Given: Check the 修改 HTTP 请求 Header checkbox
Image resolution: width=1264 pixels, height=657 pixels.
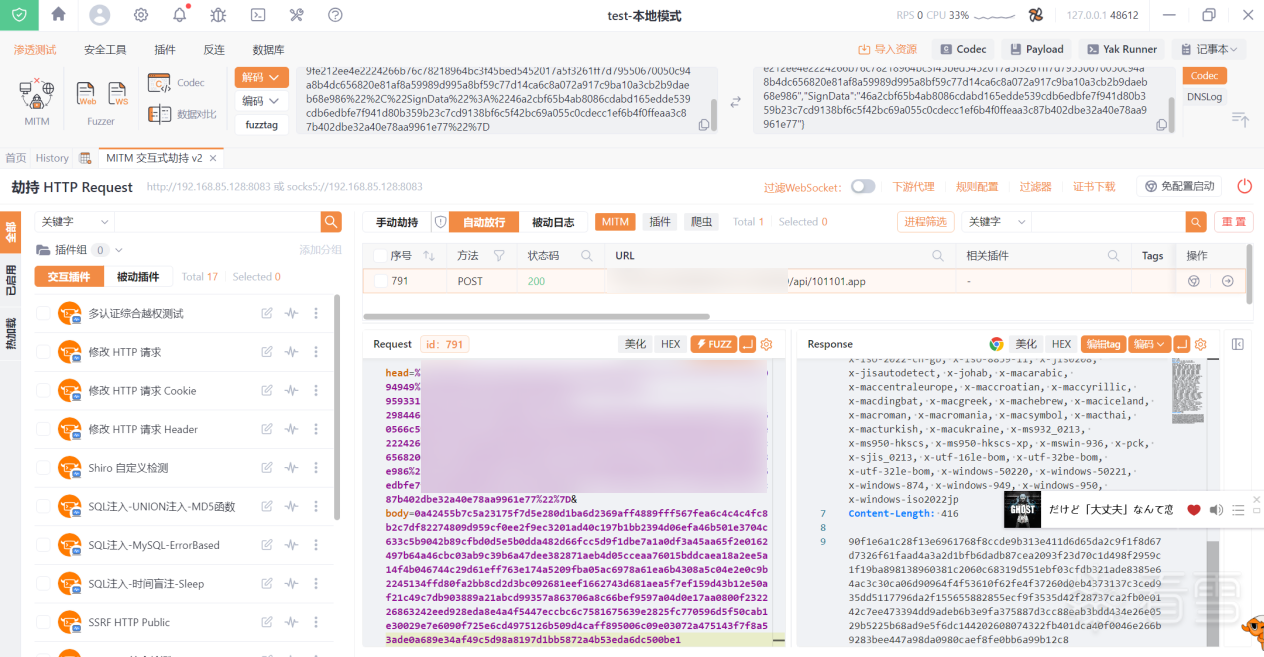Looking at the screenshot, I should coord(42,429).
